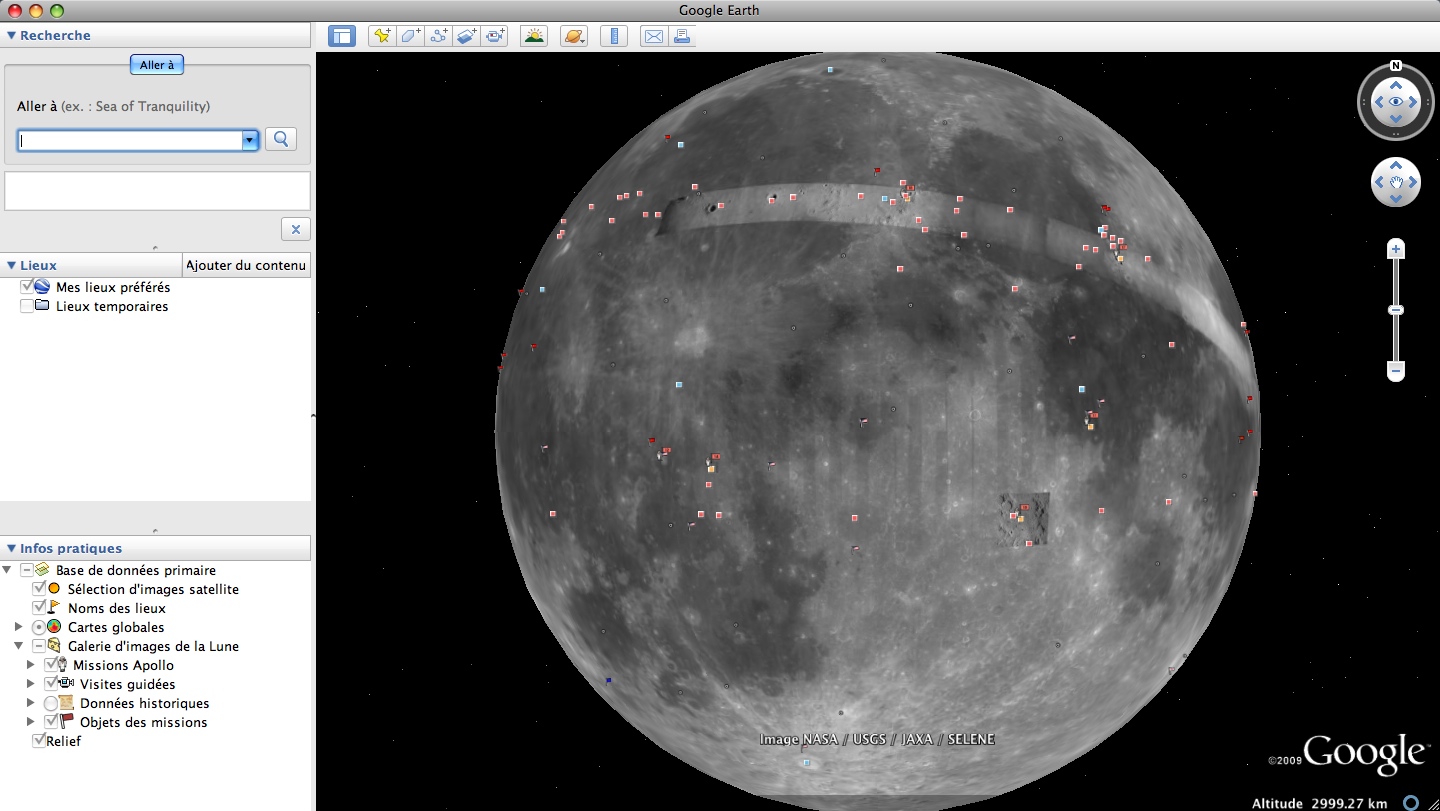The height and width of the screenshot is (811, 1440).
Task: Expand the Visites guidées tree node
Action: tap(30, 684)
